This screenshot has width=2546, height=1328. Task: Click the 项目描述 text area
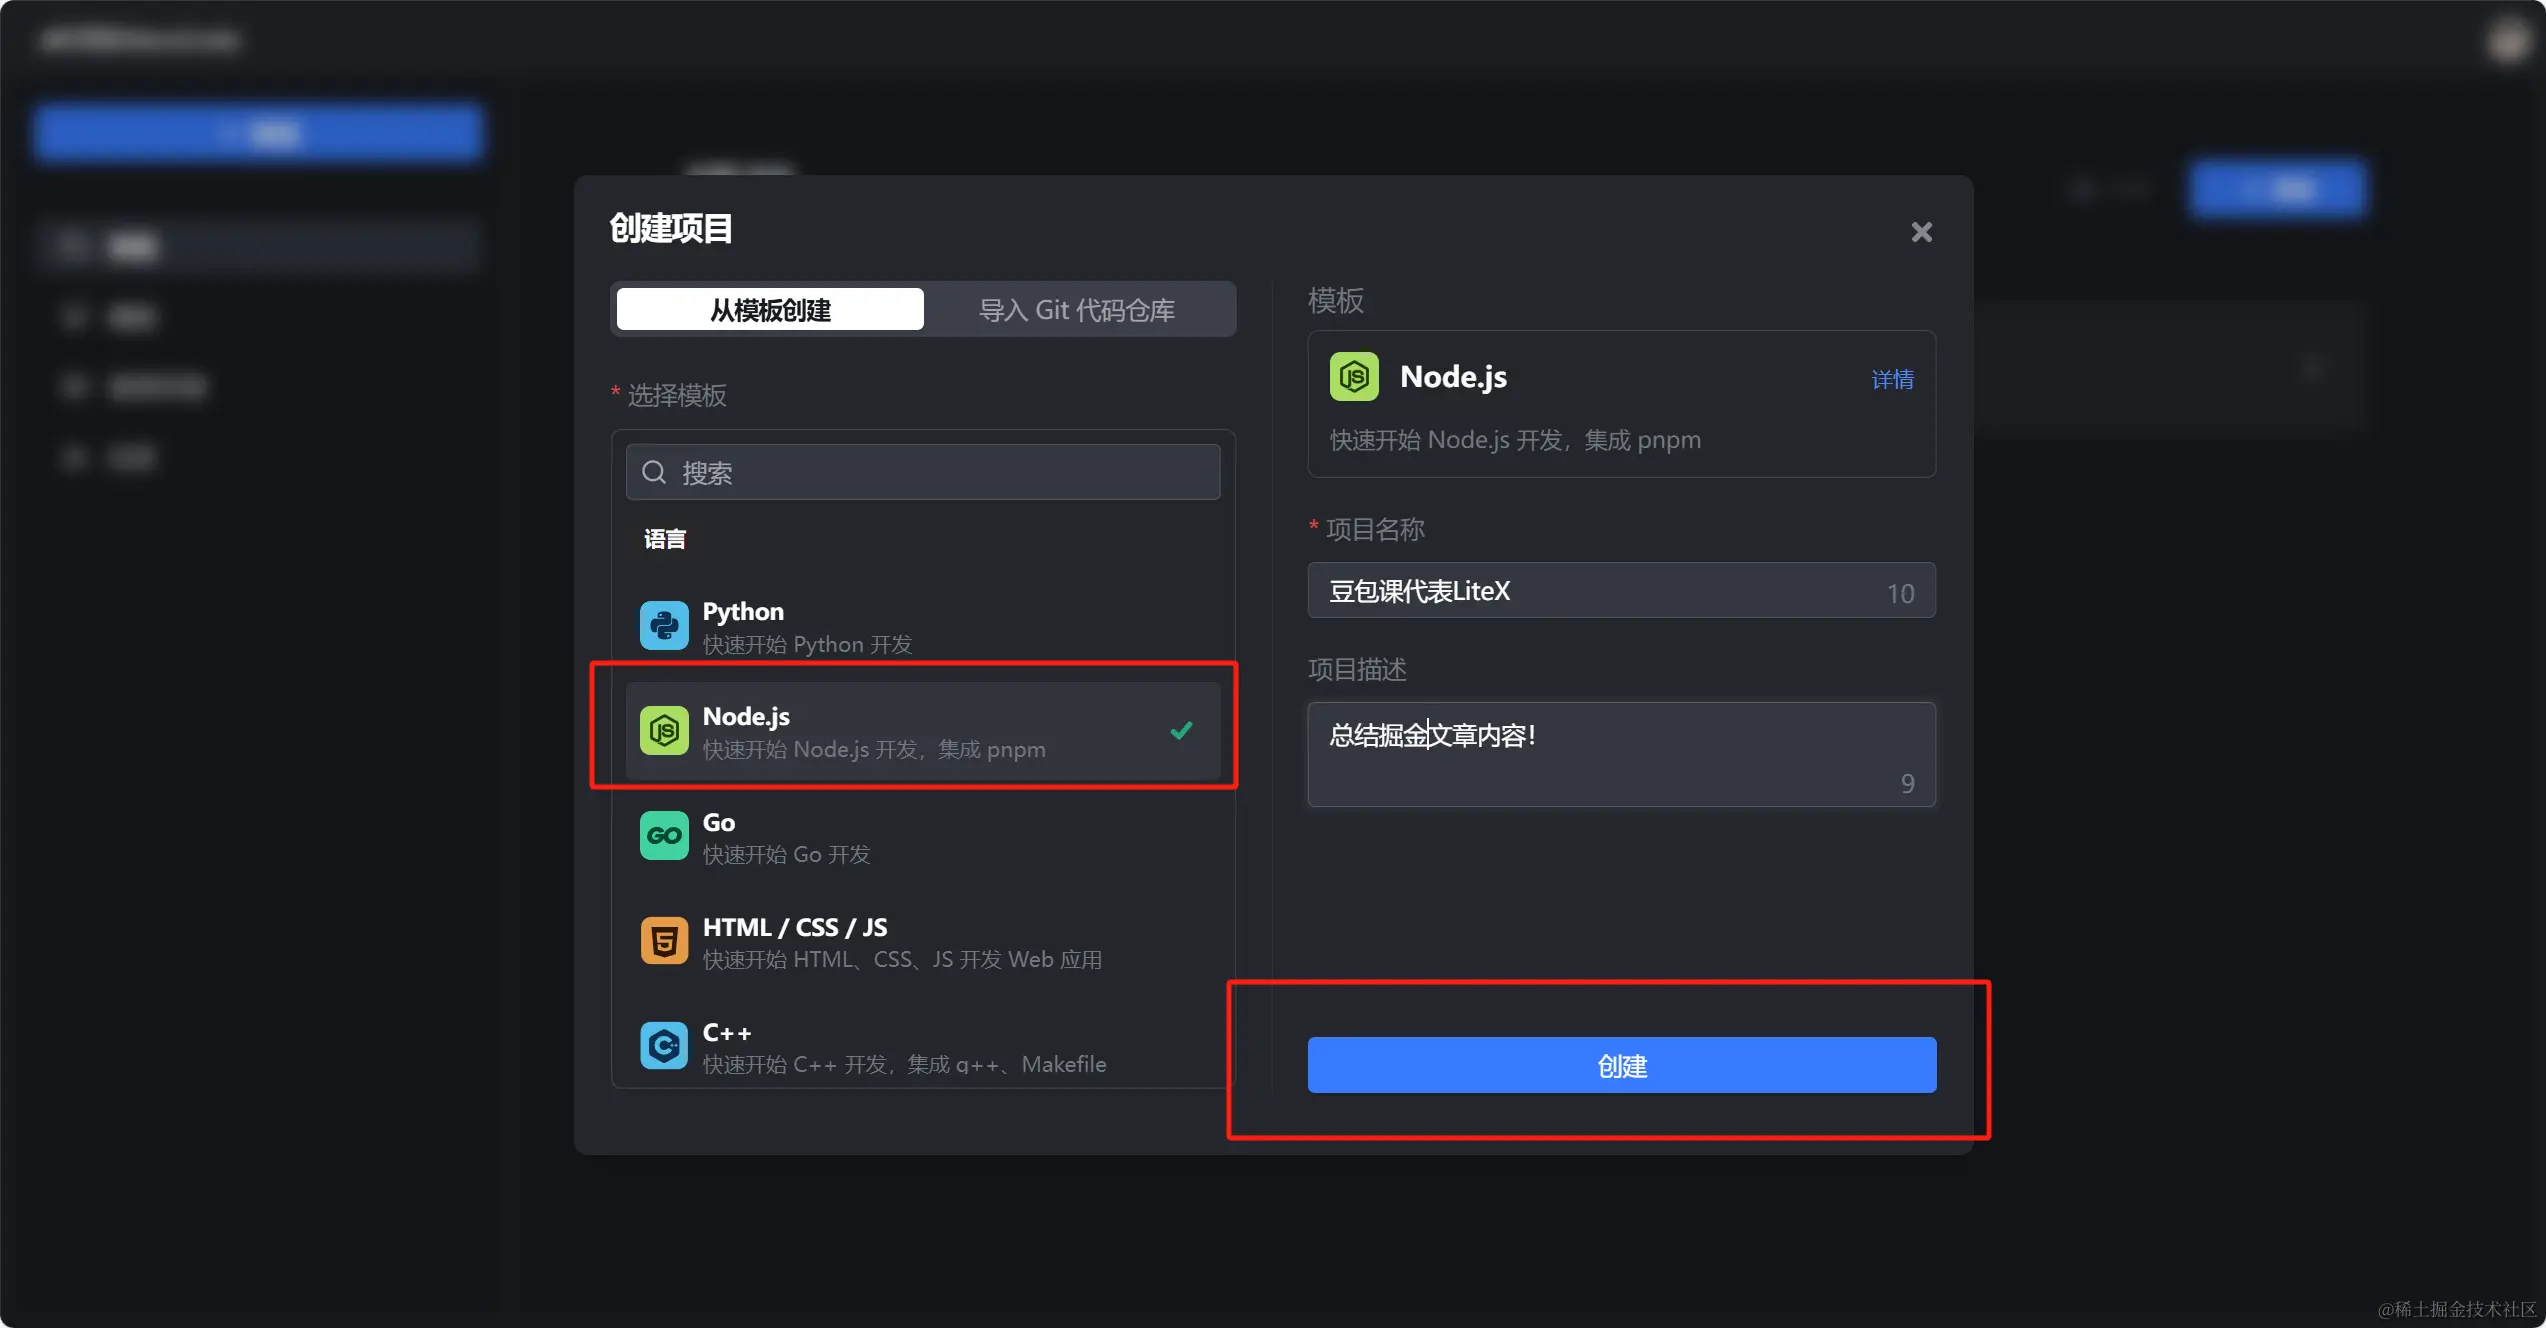1620,754
